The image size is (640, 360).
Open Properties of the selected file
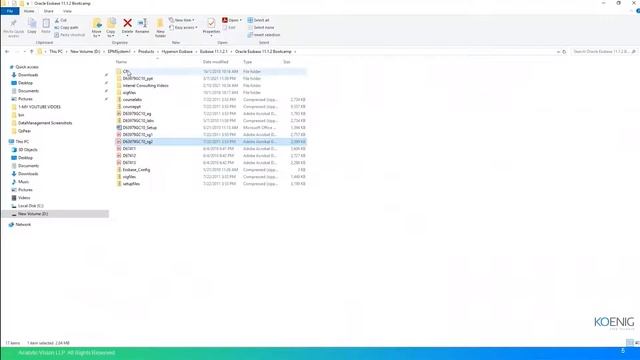[x=211, y=26]
